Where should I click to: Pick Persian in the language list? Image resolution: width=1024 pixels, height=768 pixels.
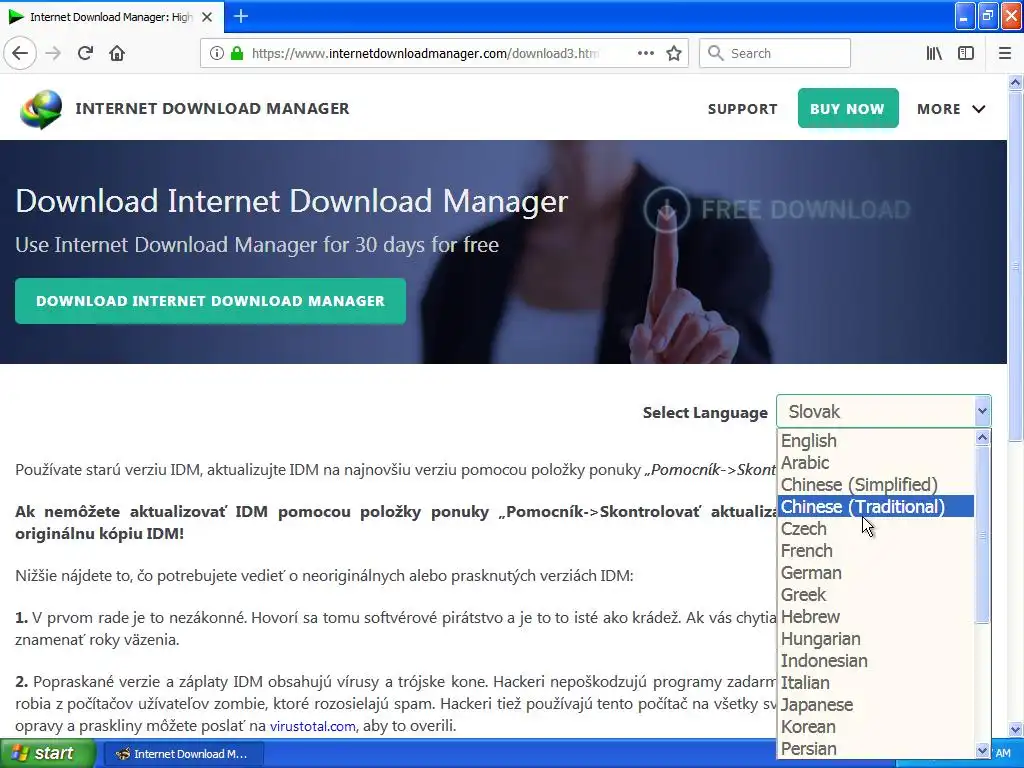875,749
